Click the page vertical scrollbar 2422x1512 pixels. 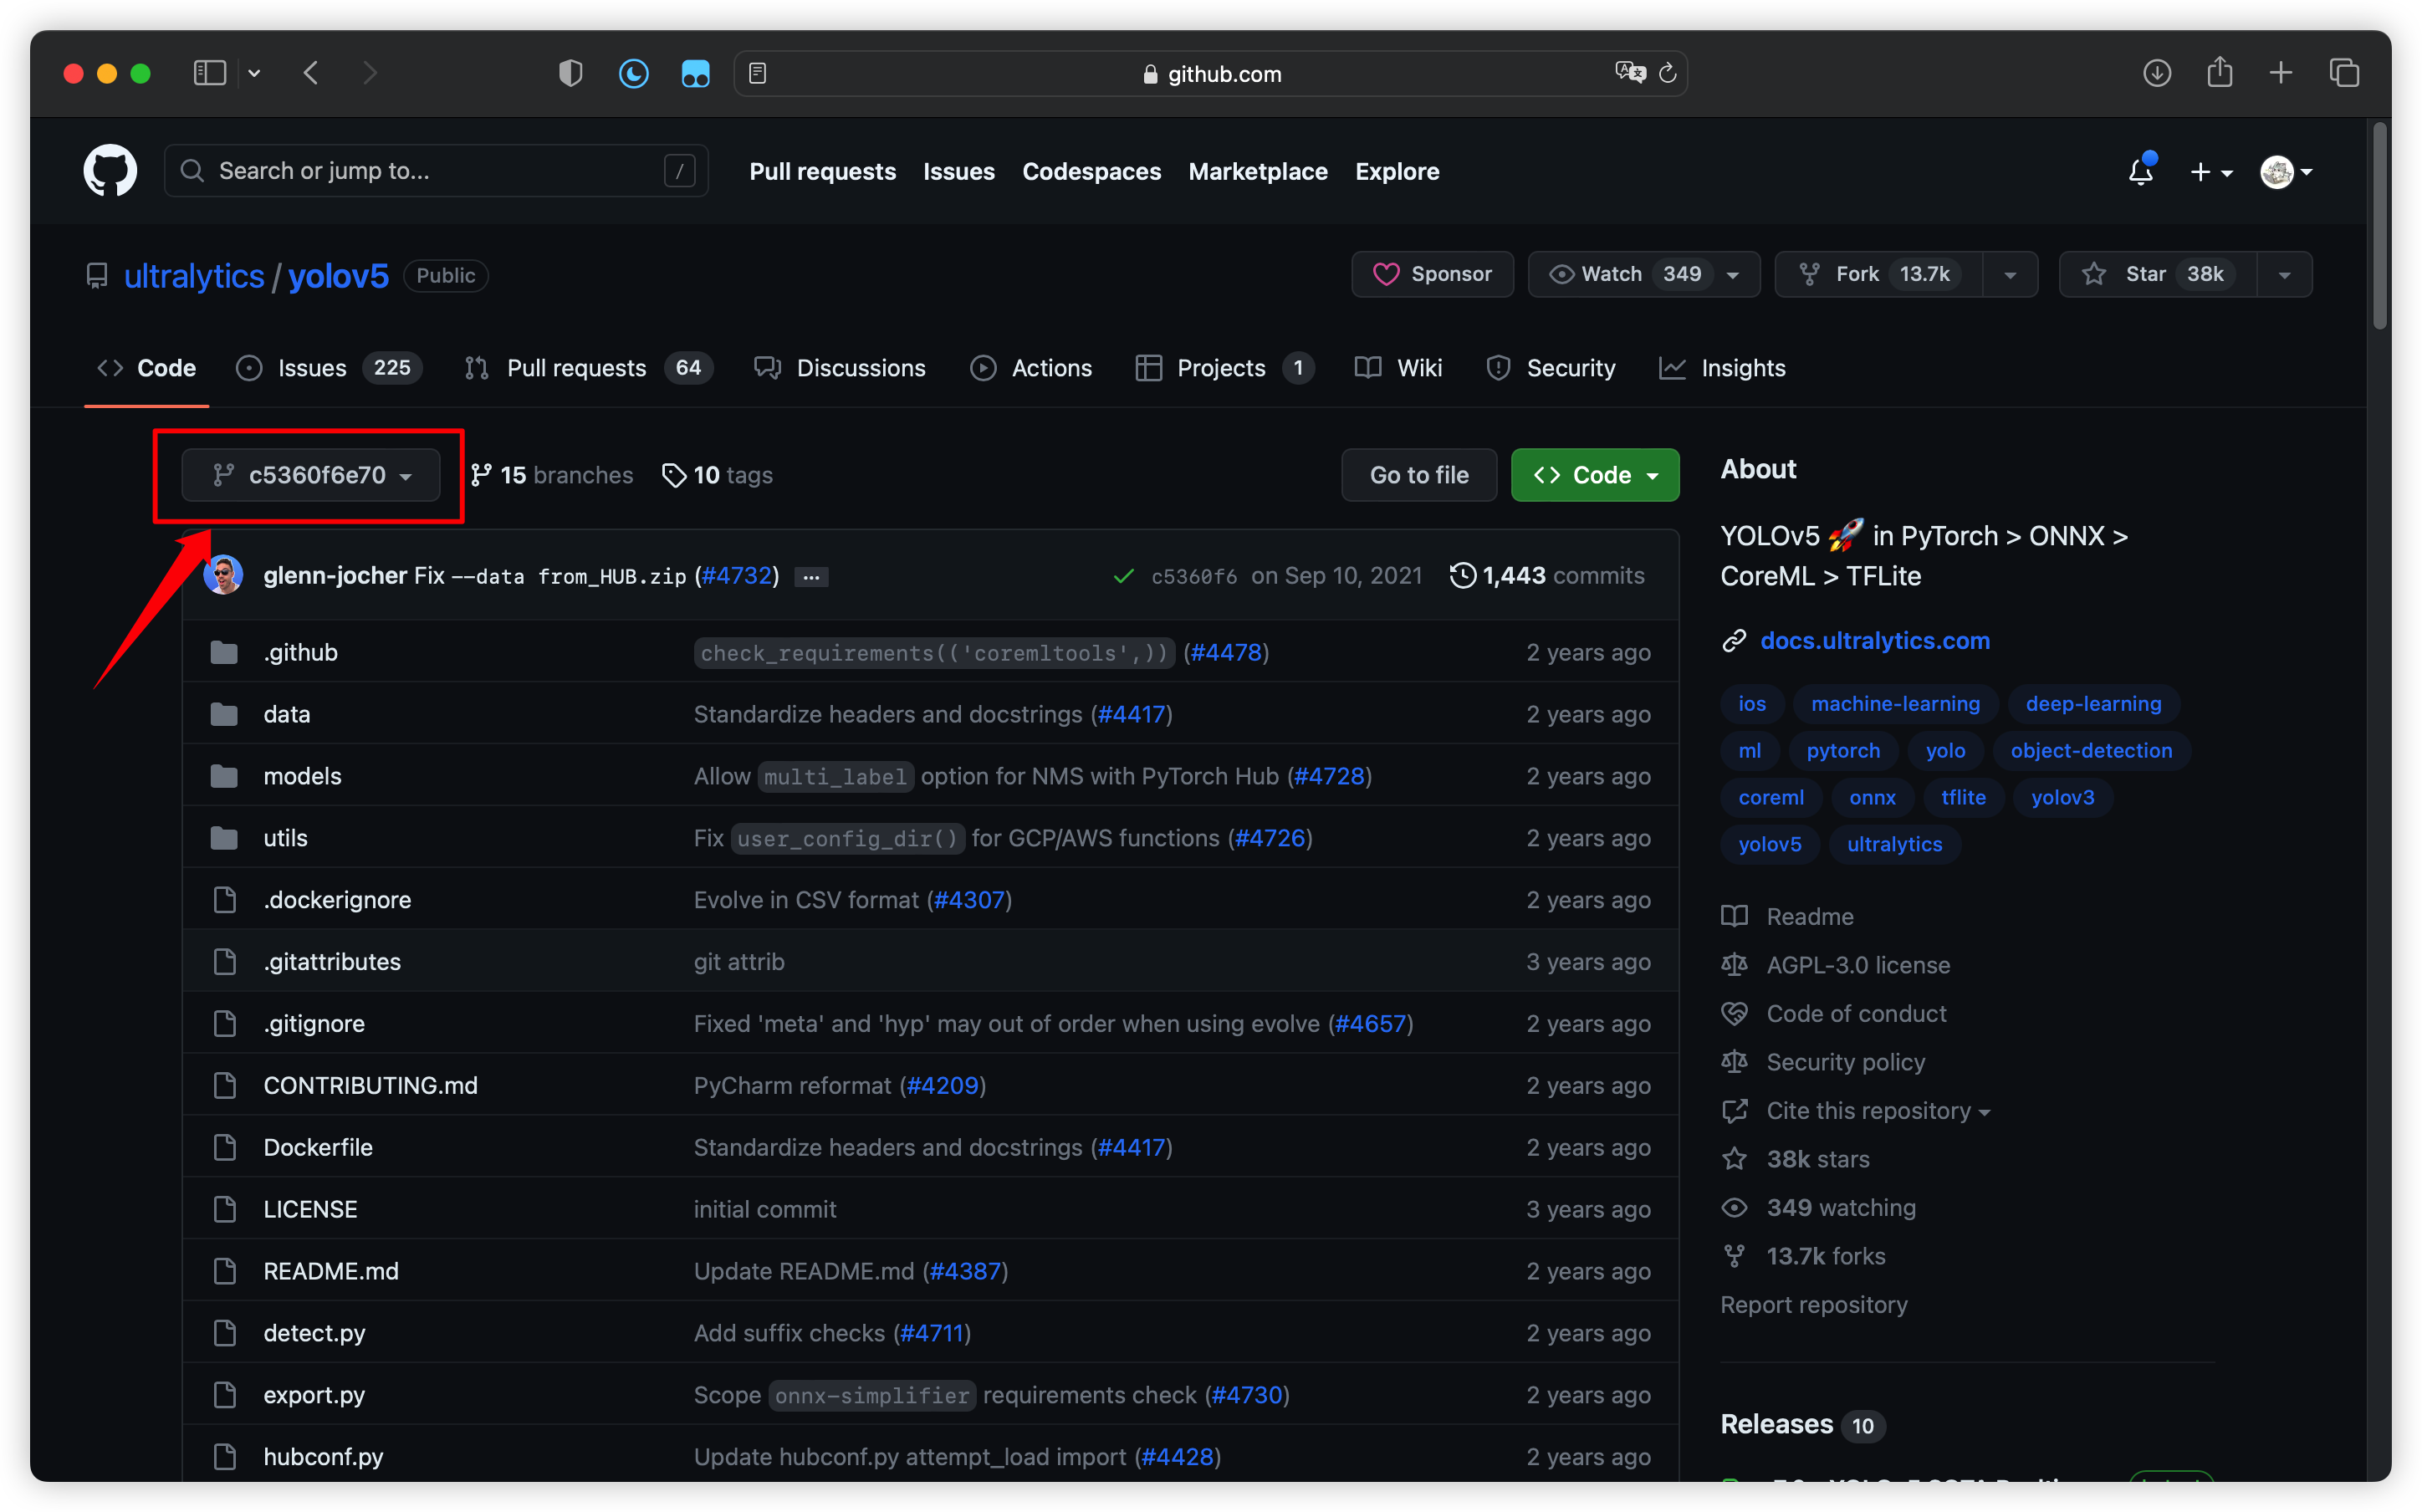[2380, 226]
